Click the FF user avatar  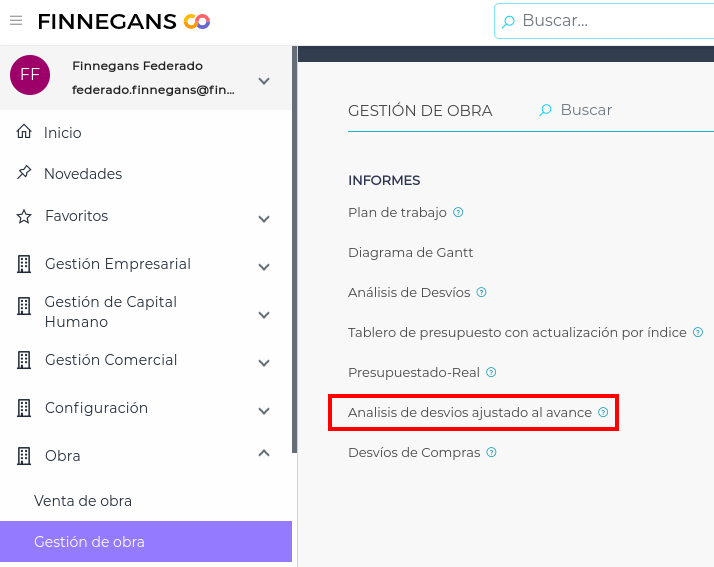[30, 75]
